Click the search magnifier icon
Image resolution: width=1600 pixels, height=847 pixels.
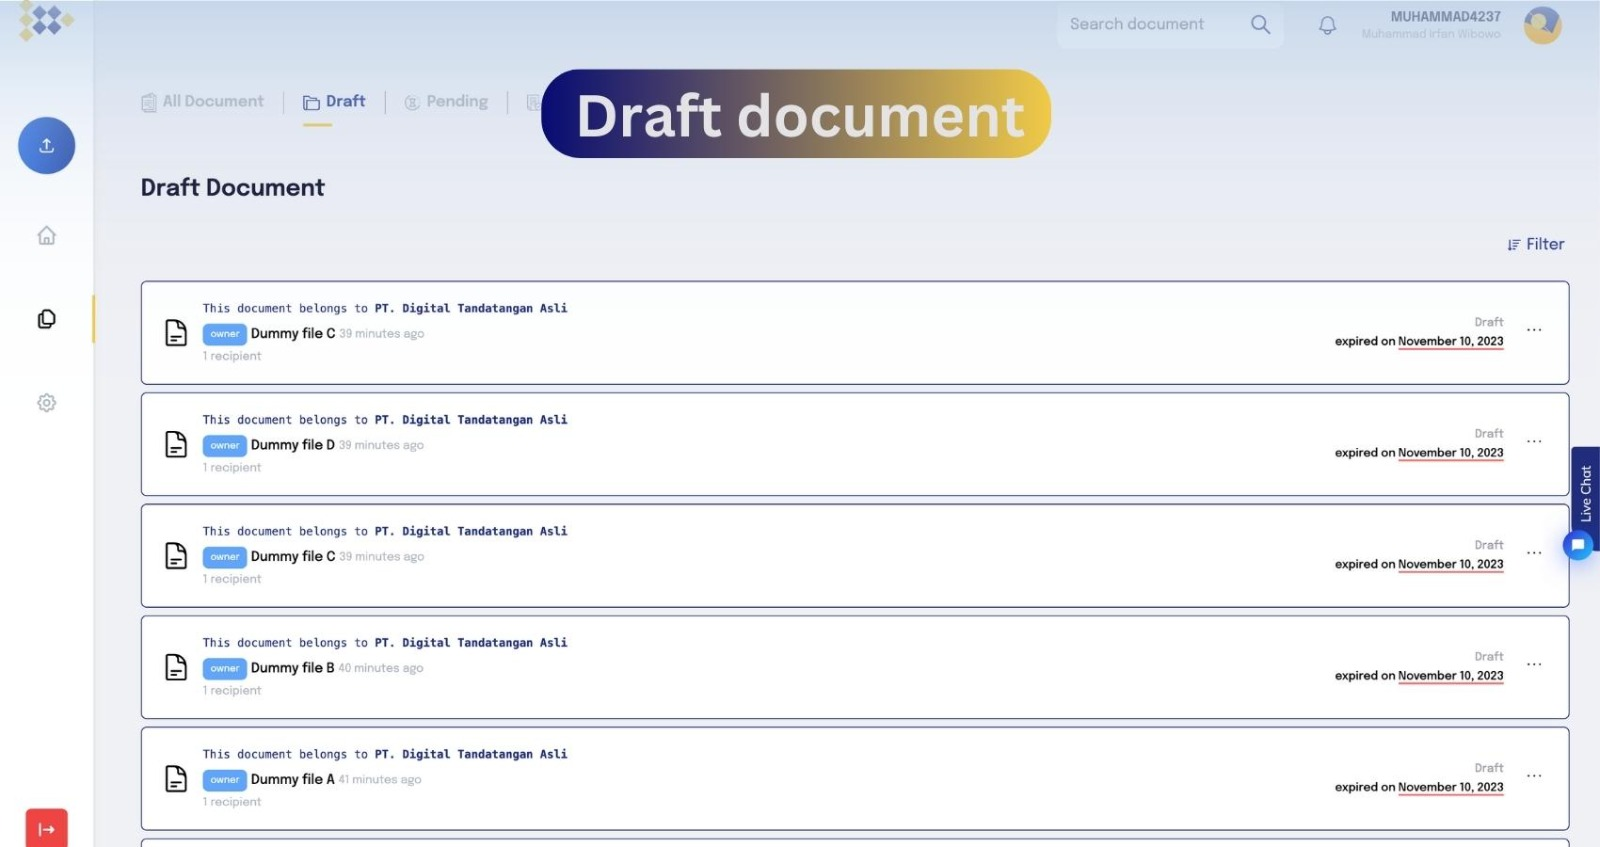click(x=1260, y=25)
